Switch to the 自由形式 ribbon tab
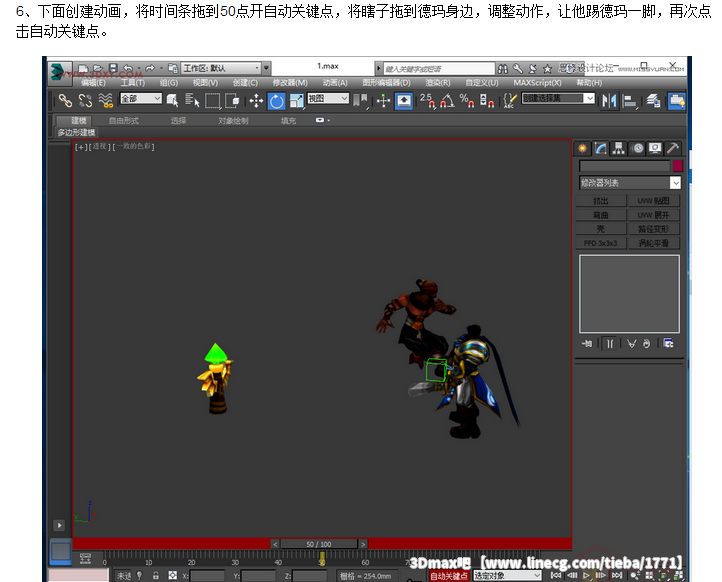The height and width of the screenshot is (582, 722). point(123,121)
